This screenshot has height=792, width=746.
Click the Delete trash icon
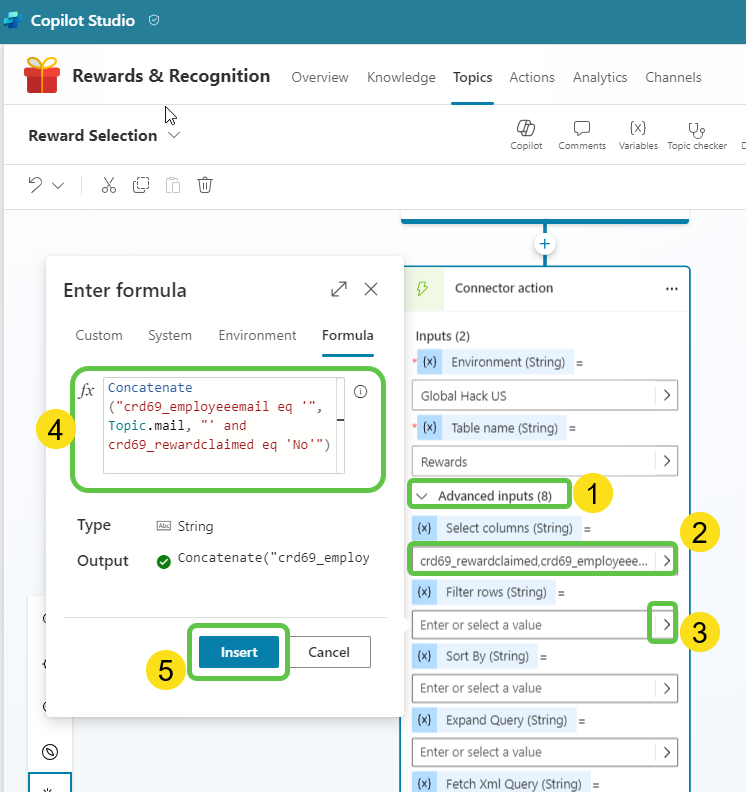click(x=205, y=185)
